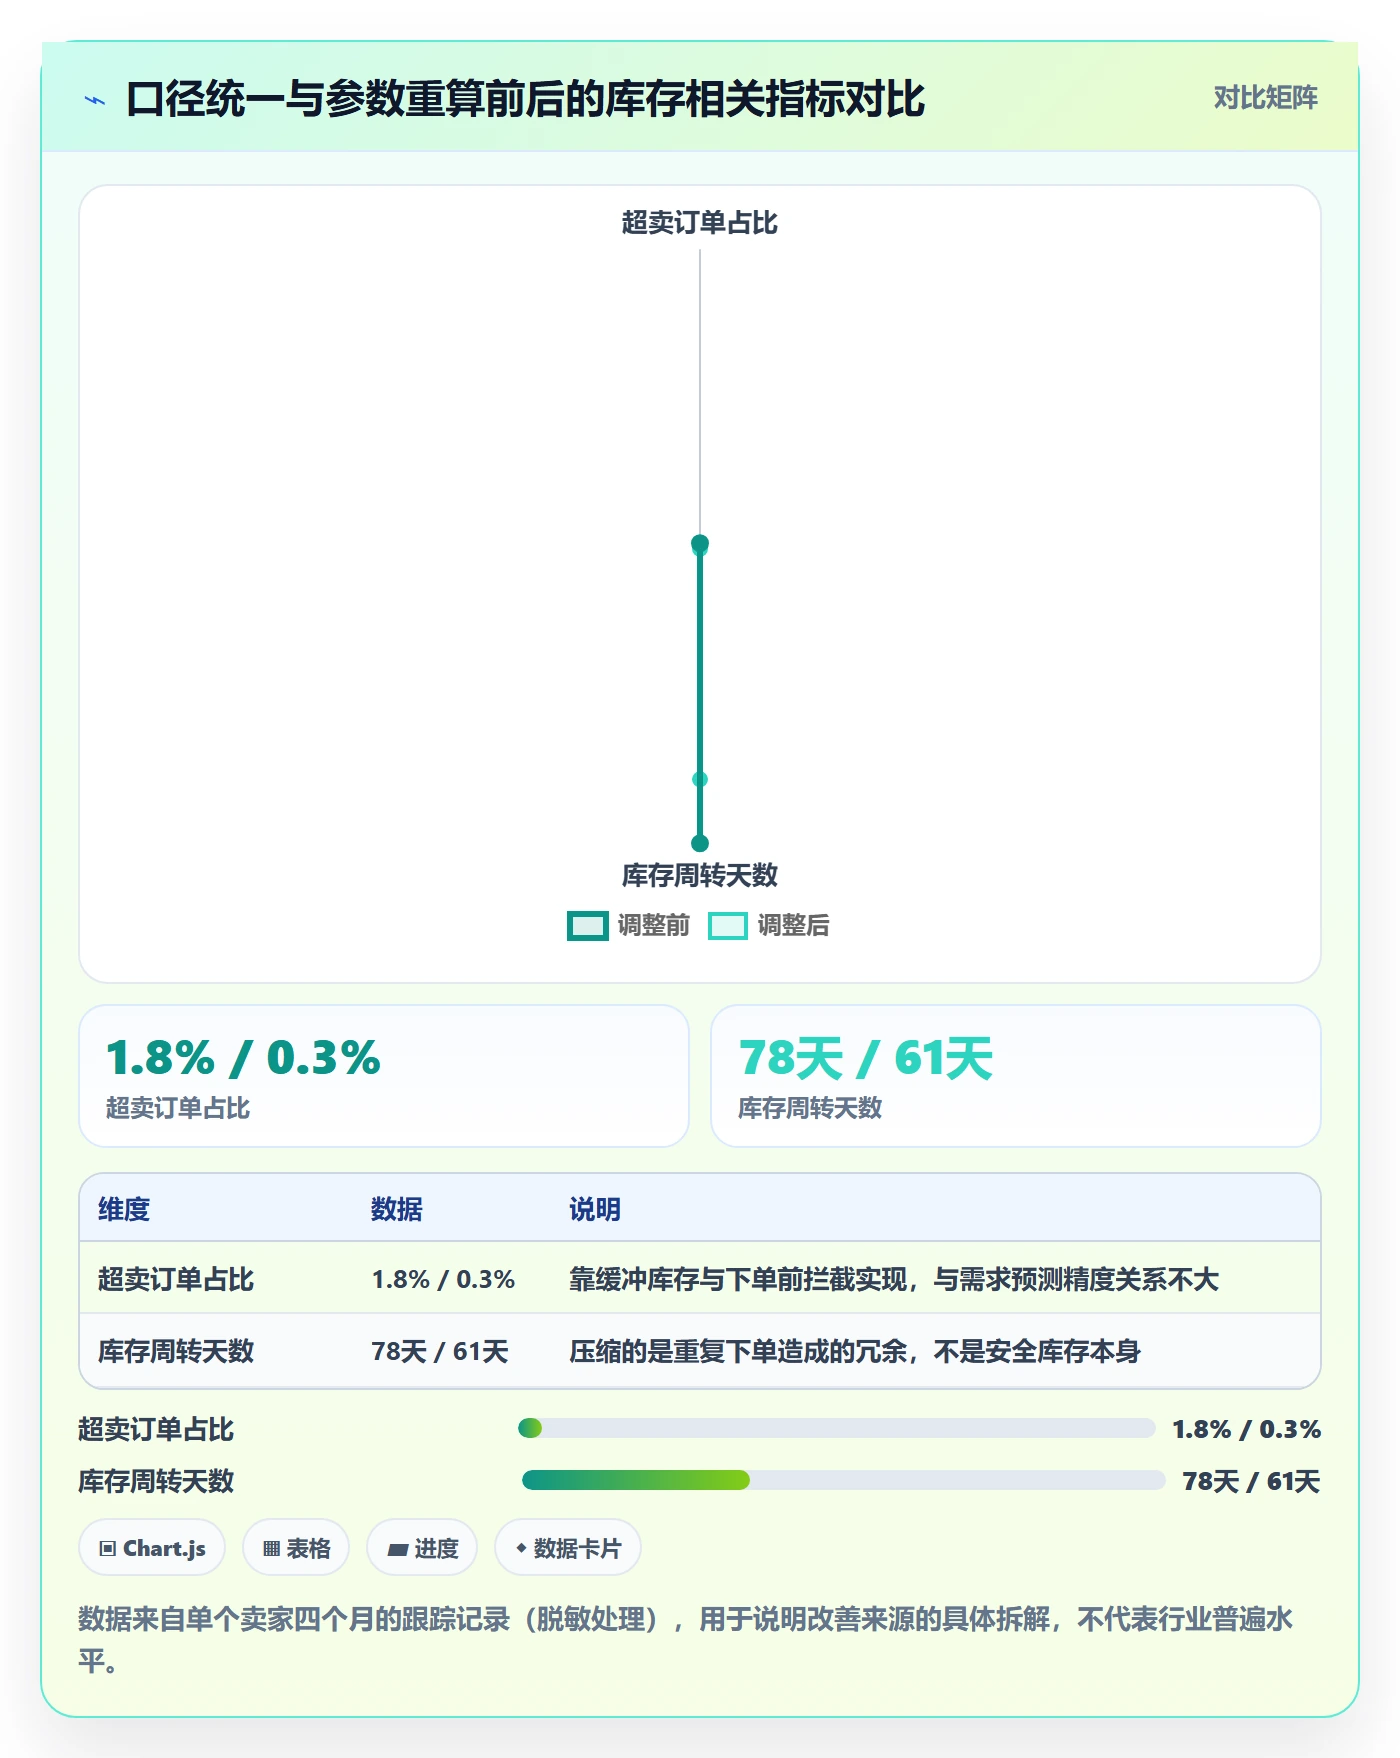Click the 说明 column header
1400x1758 pixels.
click(x=595, y=1209)
